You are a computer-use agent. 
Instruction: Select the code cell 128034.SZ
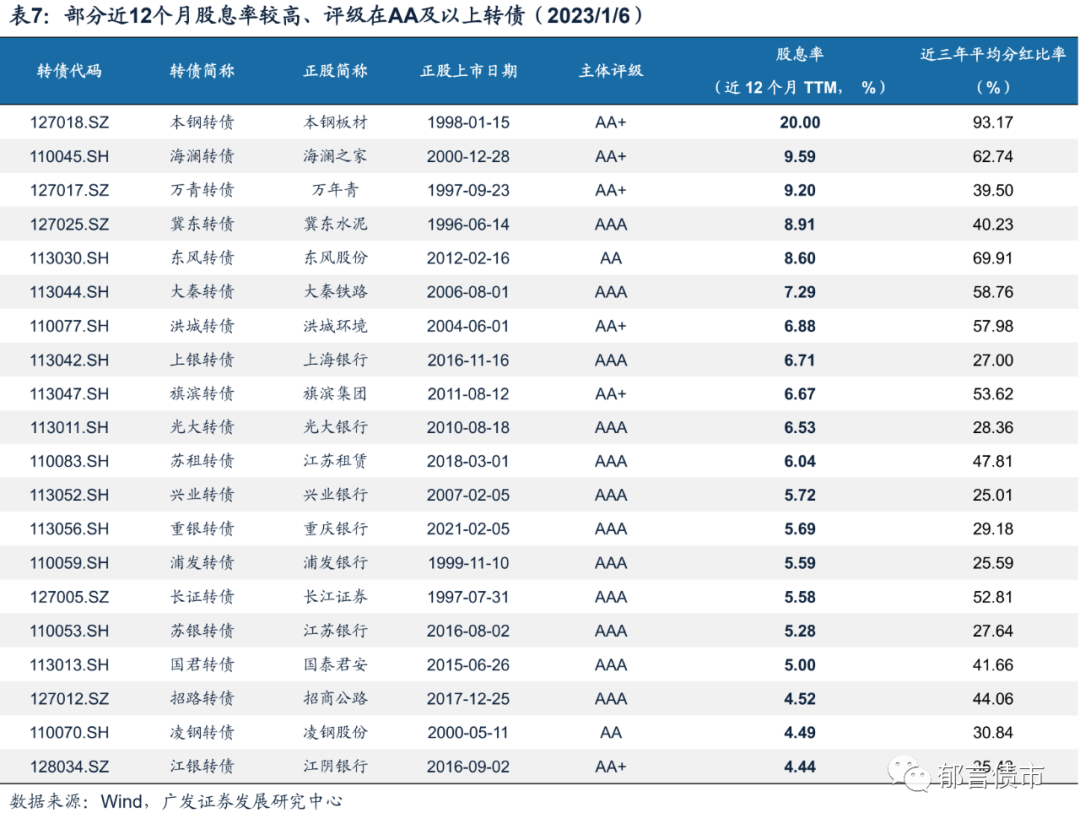[x=69, y=767]
